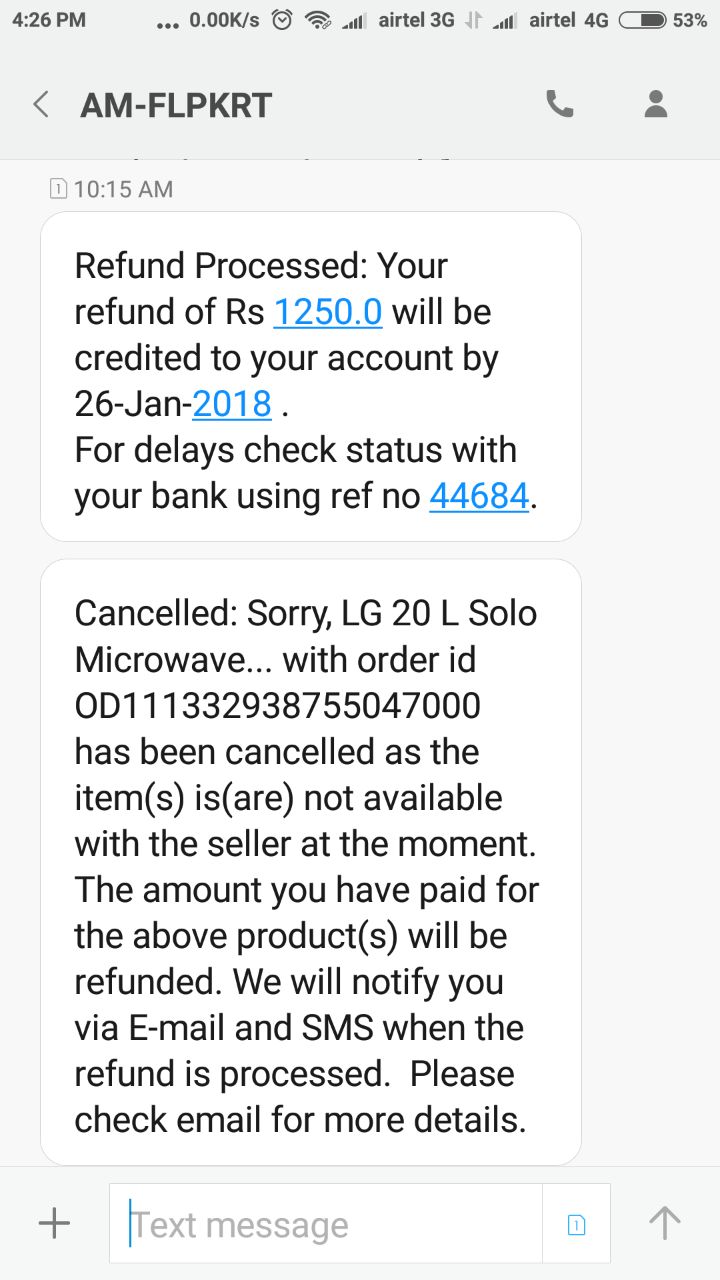Open reference number 44684 link
Screen dimensions: 720x1280
[479, 496]
